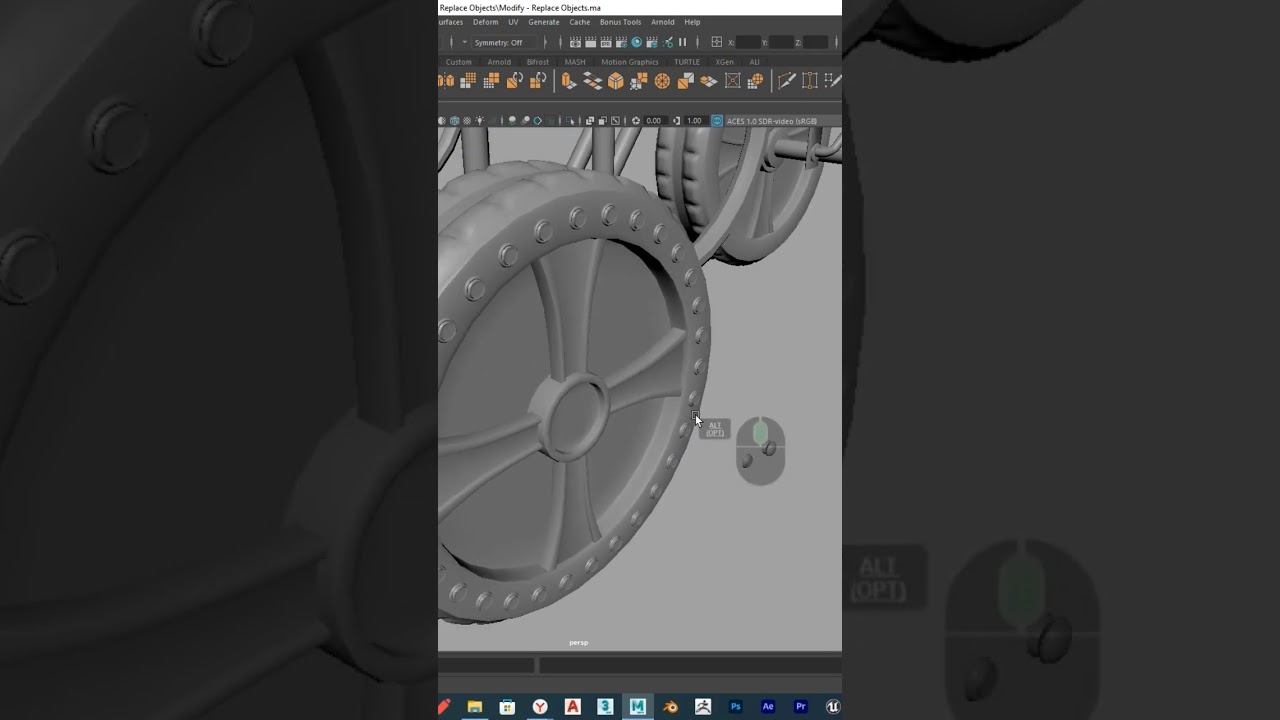The width and height of the screenshot is (1280, 720).
Task: Click the orange sphere with grid shelf icon
Action: pyautogui.click(x=755, y=80)
